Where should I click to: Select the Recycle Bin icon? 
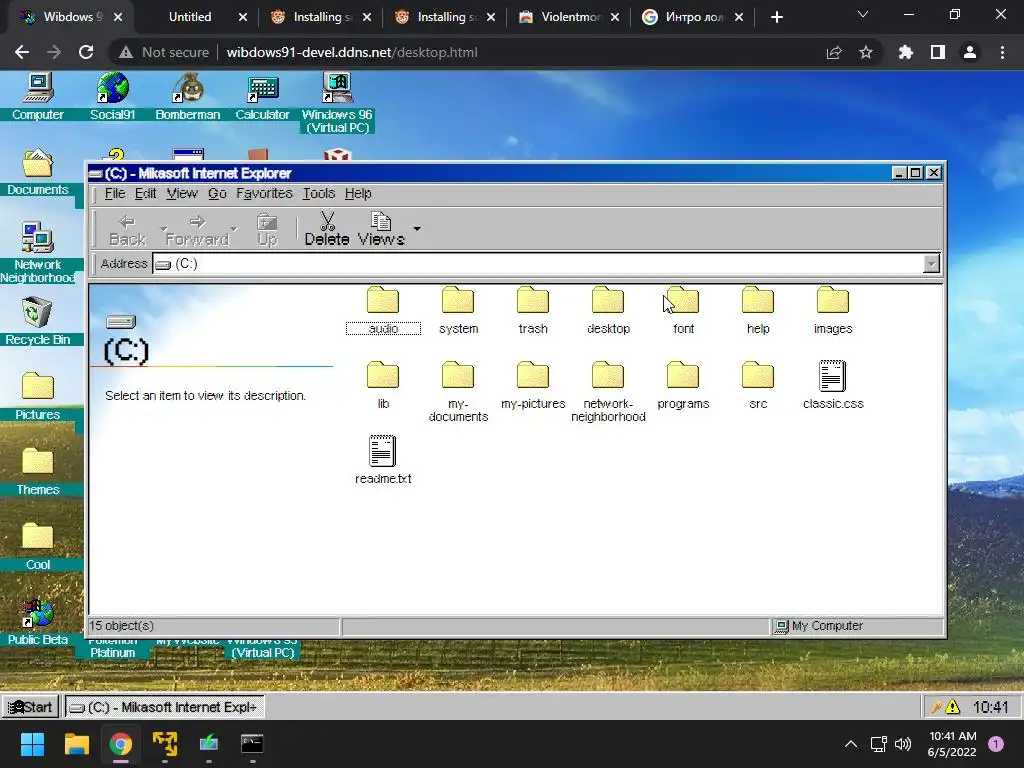[38, 321]
